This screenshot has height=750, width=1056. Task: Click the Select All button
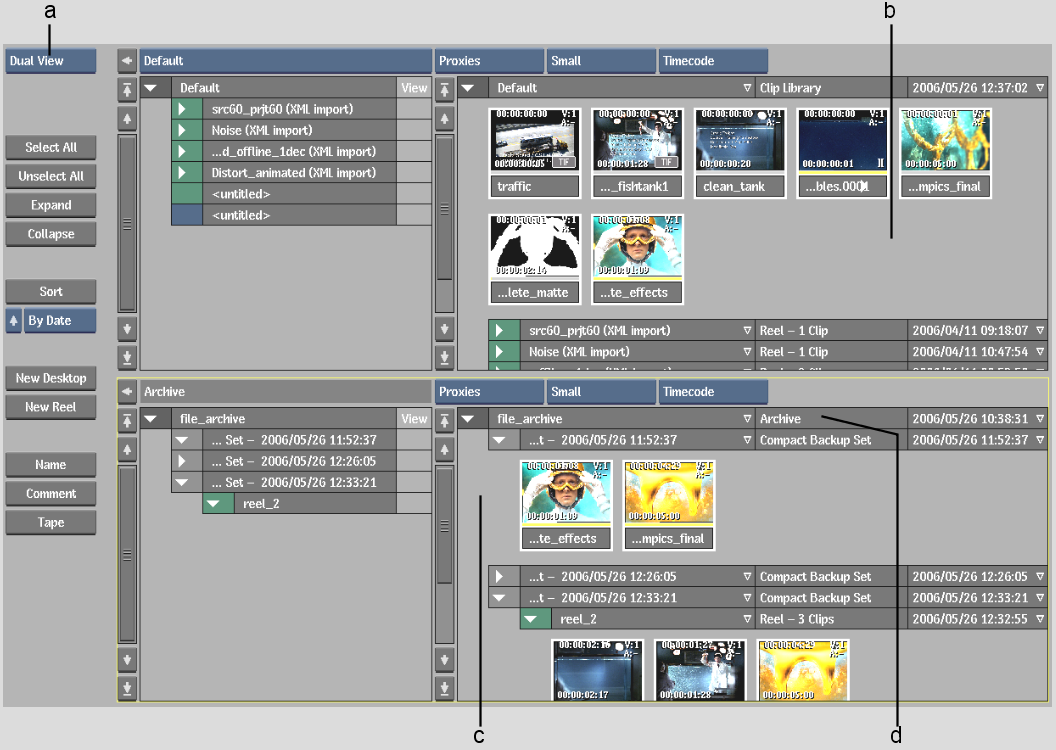point(51,148)
